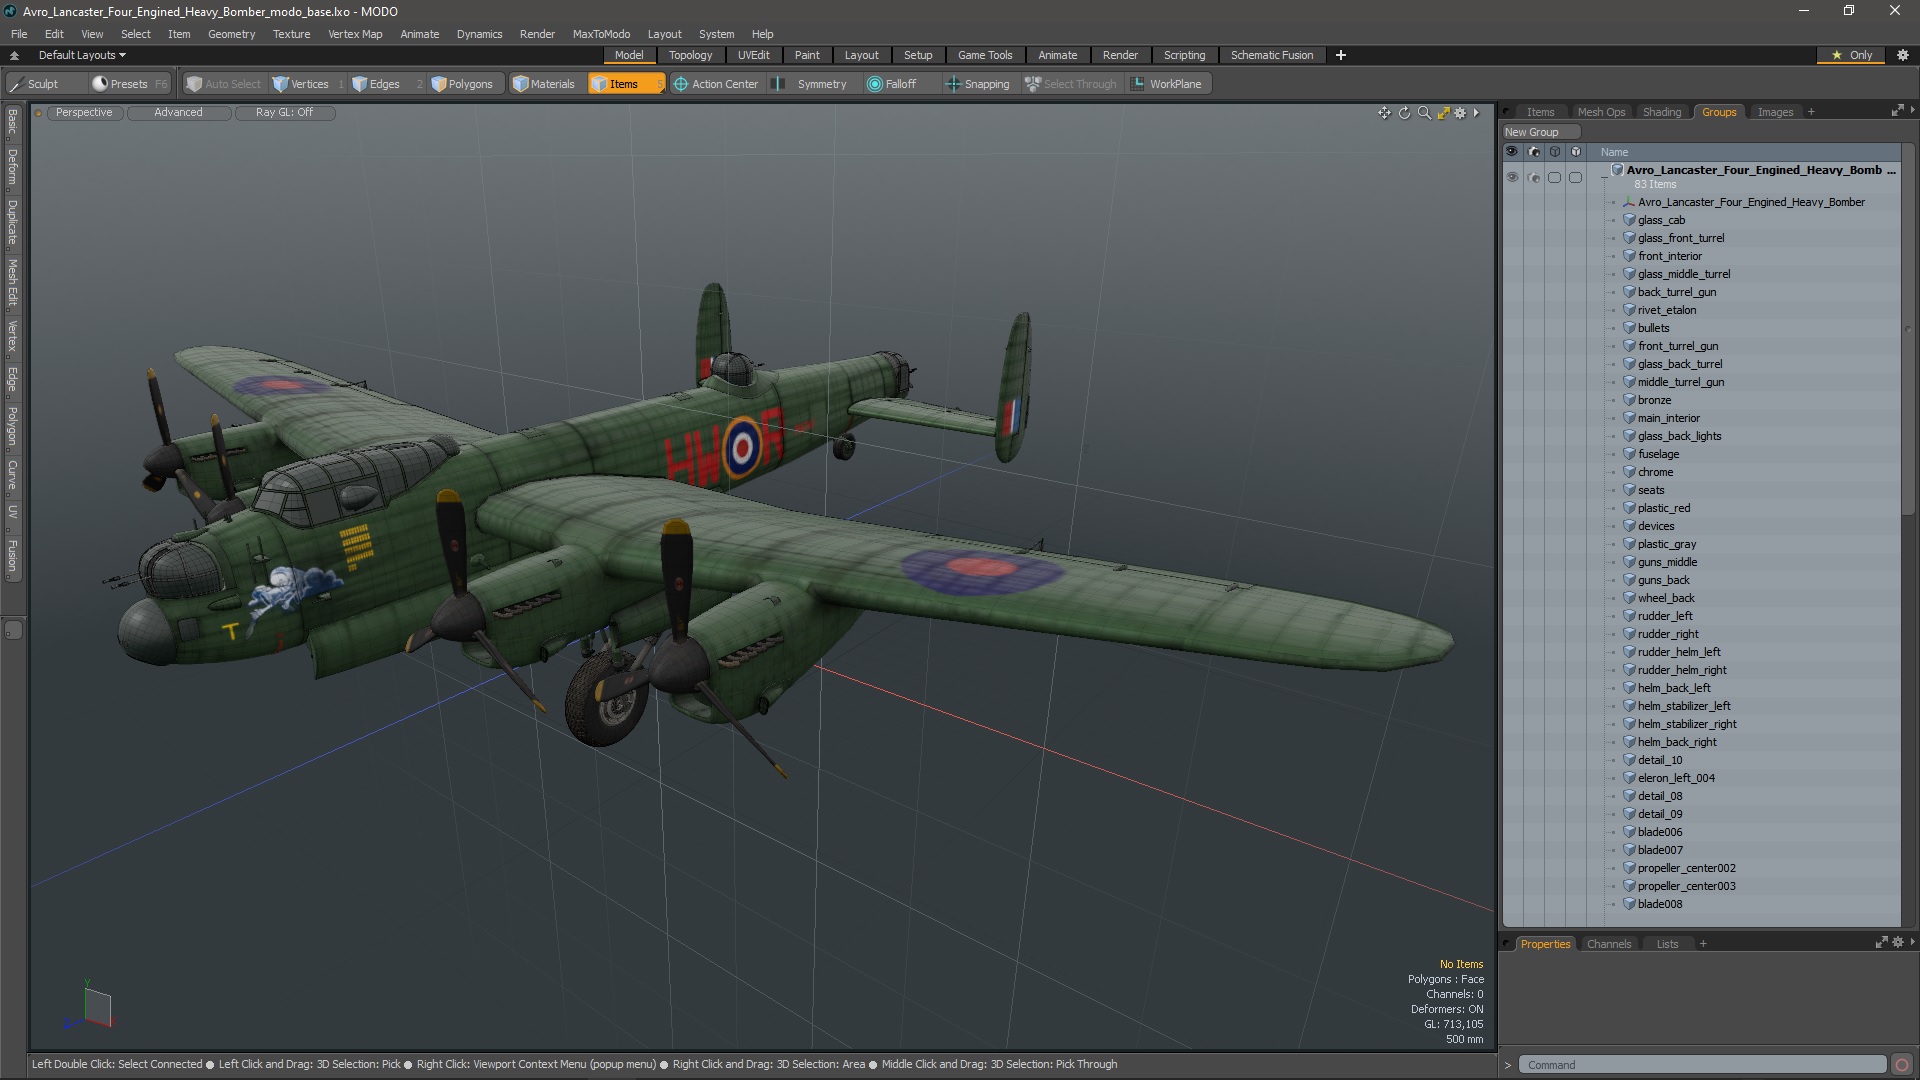This screenshot has height=1080, width=1920.
Task: Select the rudder_helm_left item
Action: 1679,652
